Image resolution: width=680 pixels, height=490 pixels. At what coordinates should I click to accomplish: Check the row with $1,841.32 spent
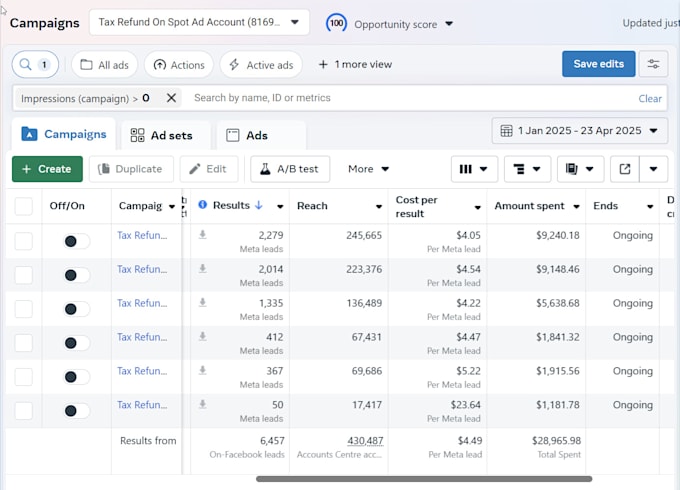click(x=23, y=343)
